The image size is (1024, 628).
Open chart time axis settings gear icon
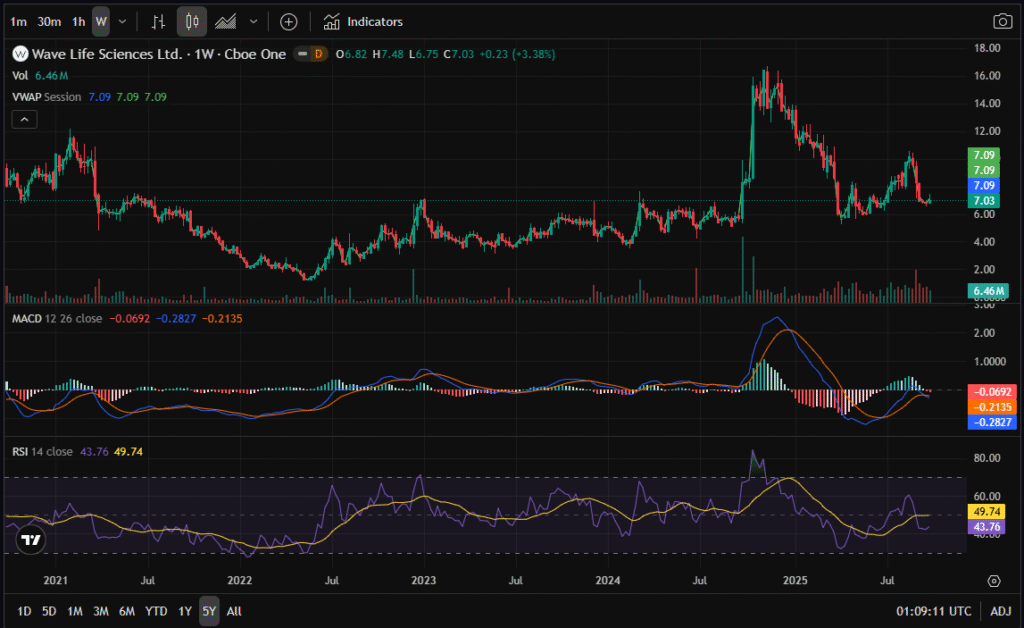994,580
